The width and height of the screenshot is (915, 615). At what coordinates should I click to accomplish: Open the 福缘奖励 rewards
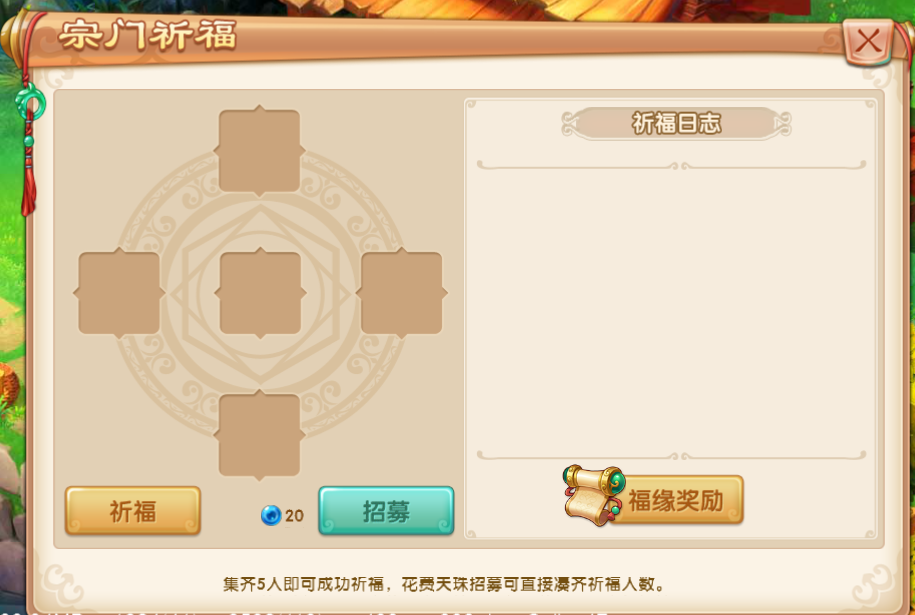point(675,501)
